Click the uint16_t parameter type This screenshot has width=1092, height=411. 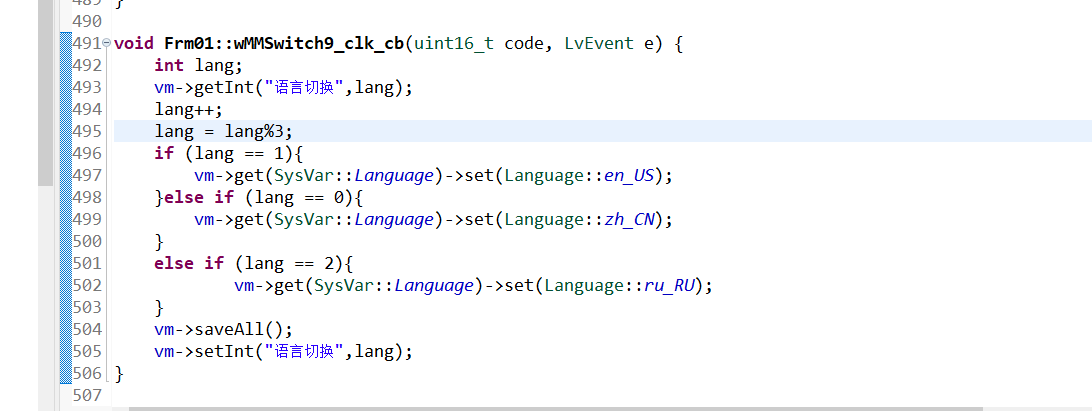tap(454, 43)
